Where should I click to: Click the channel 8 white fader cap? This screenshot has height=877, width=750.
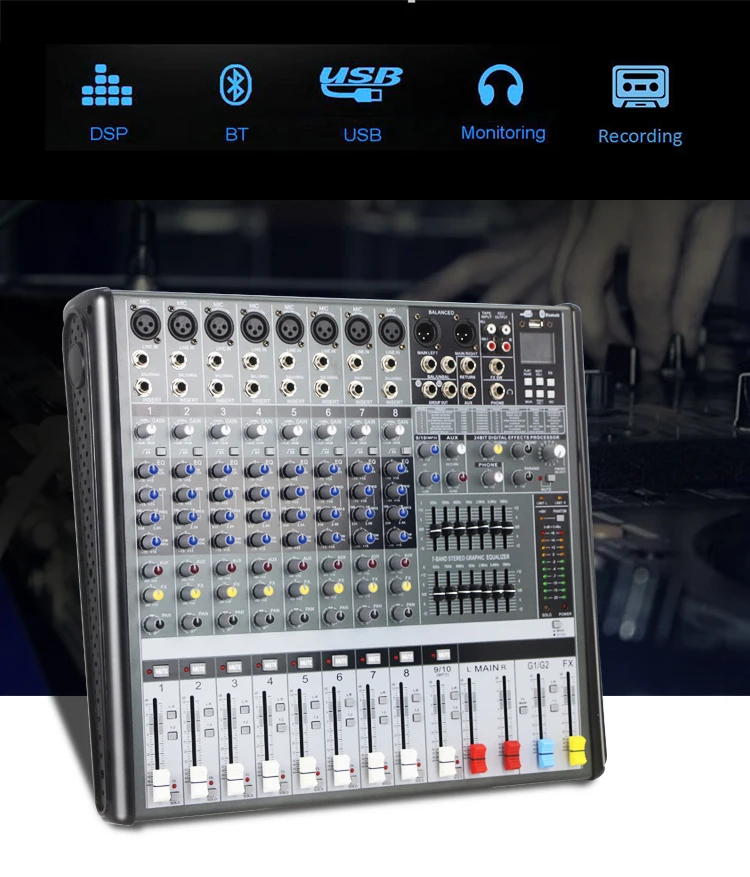coord(408,764)
